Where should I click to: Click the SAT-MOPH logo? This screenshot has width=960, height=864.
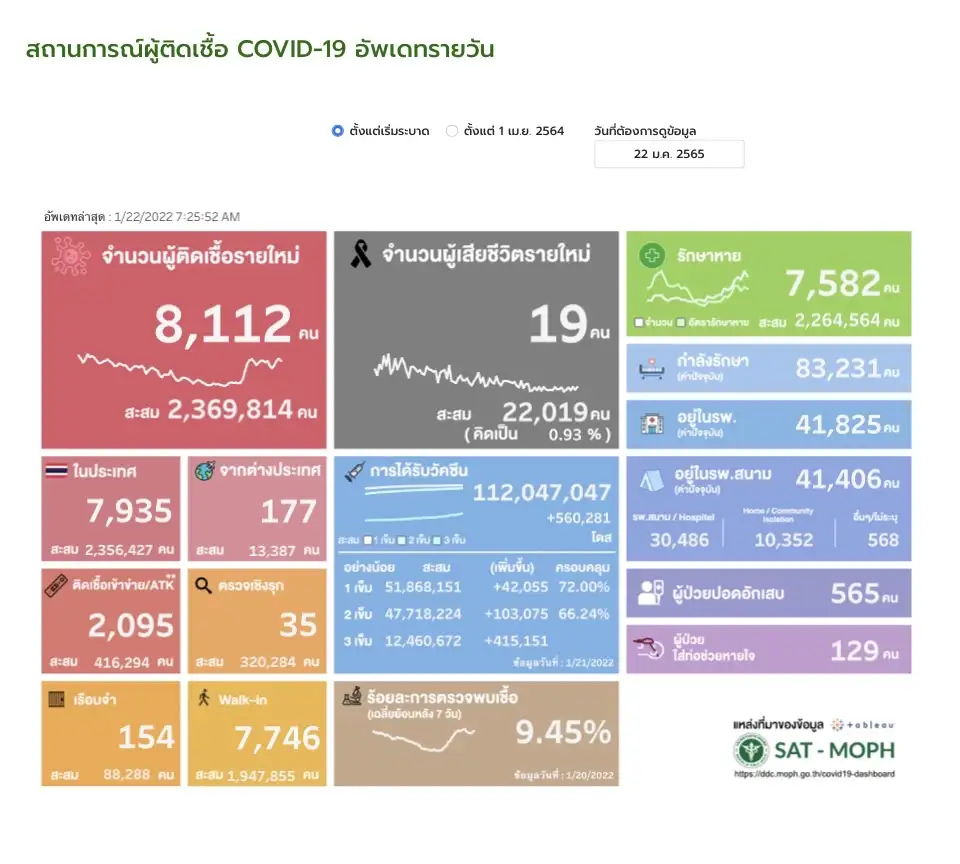(812, 749)
